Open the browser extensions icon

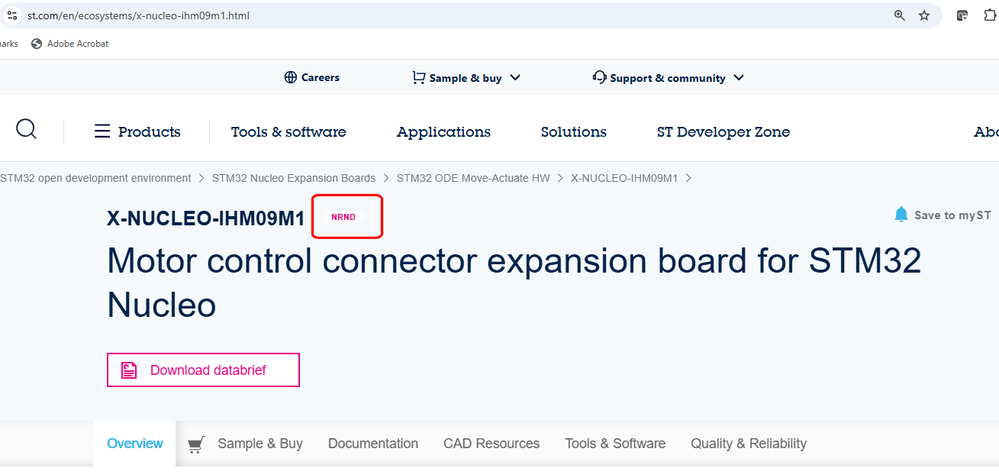tap(989, 16)
